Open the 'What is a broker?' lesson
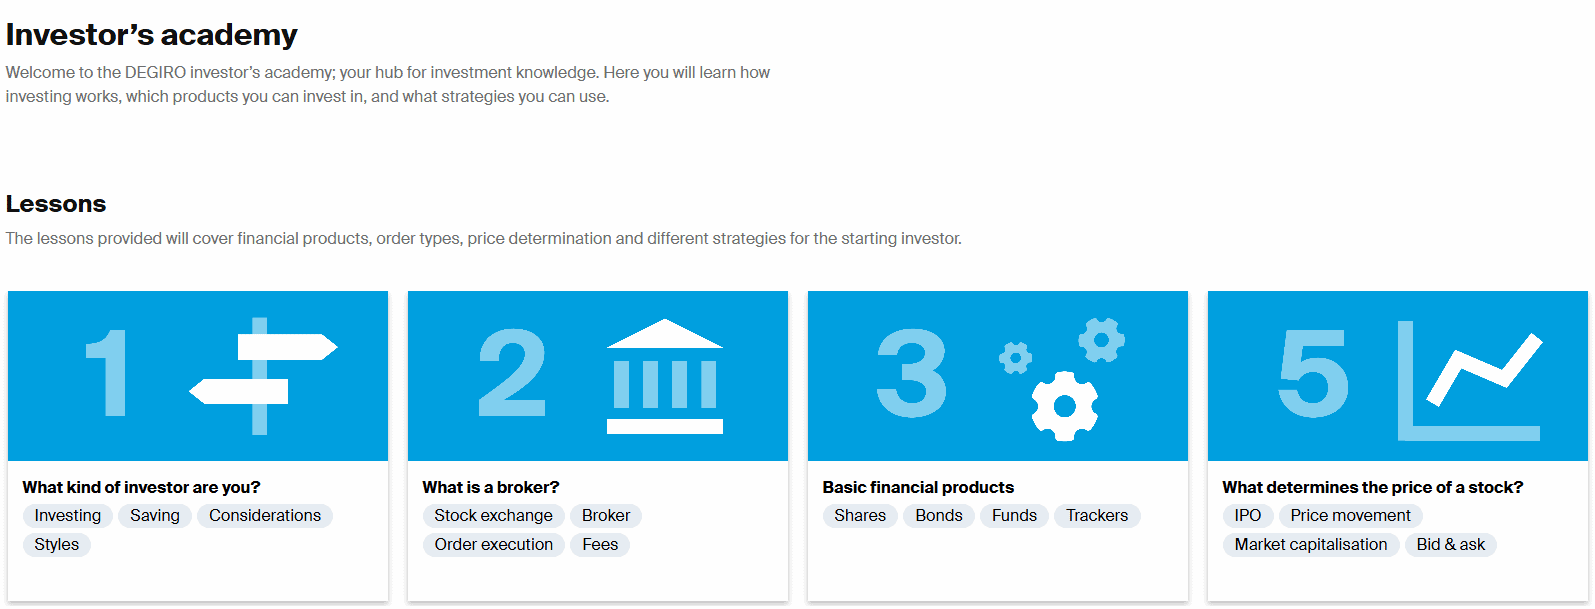Screen dimensions: 1595x609 point(490,487)
